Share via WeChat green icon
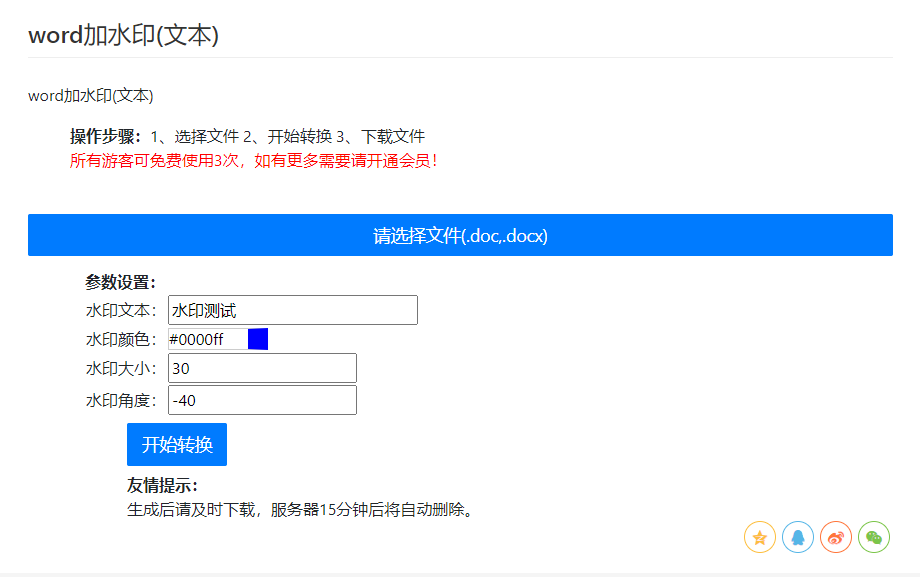Viewport: 920px width, 577px height. (874, 537)
